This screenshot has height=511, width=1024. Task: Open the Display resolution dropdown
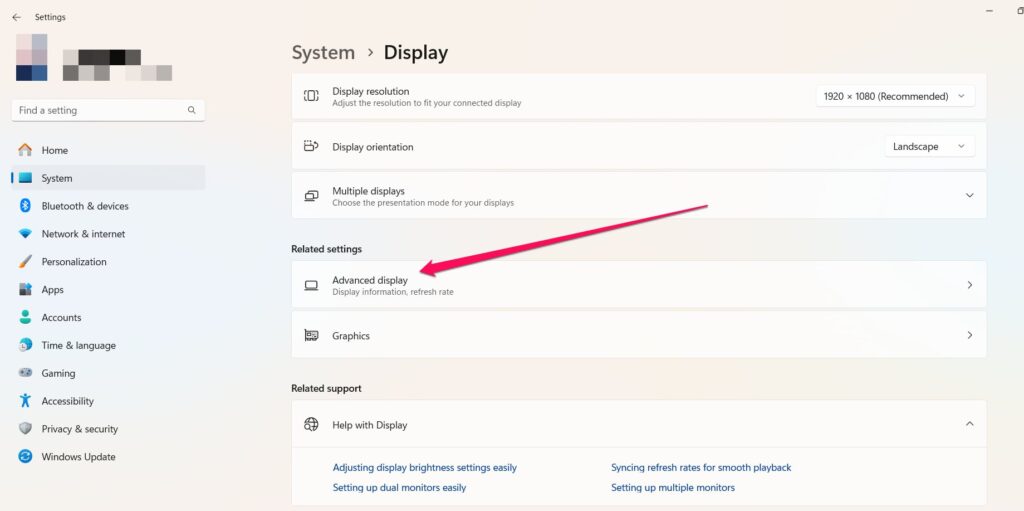pyautogui.click(x=894, y=96)
